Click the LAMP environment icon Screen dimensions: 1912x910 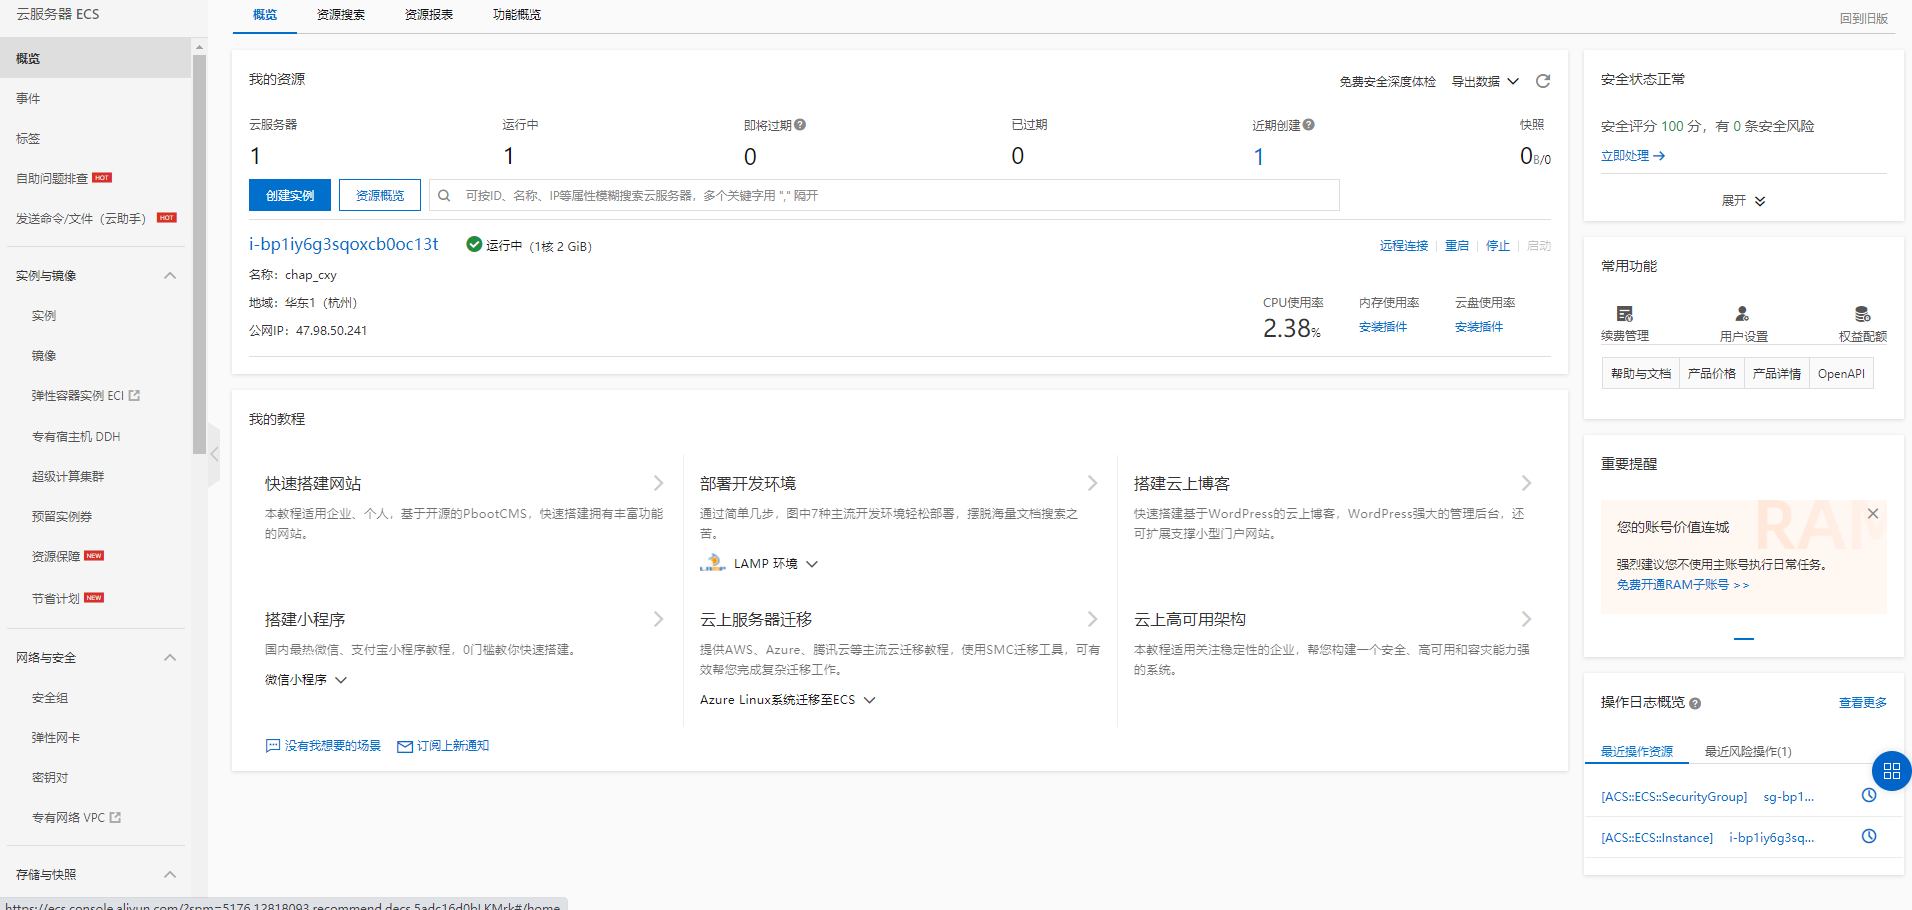pyautogui.click(x=712, y=564)
